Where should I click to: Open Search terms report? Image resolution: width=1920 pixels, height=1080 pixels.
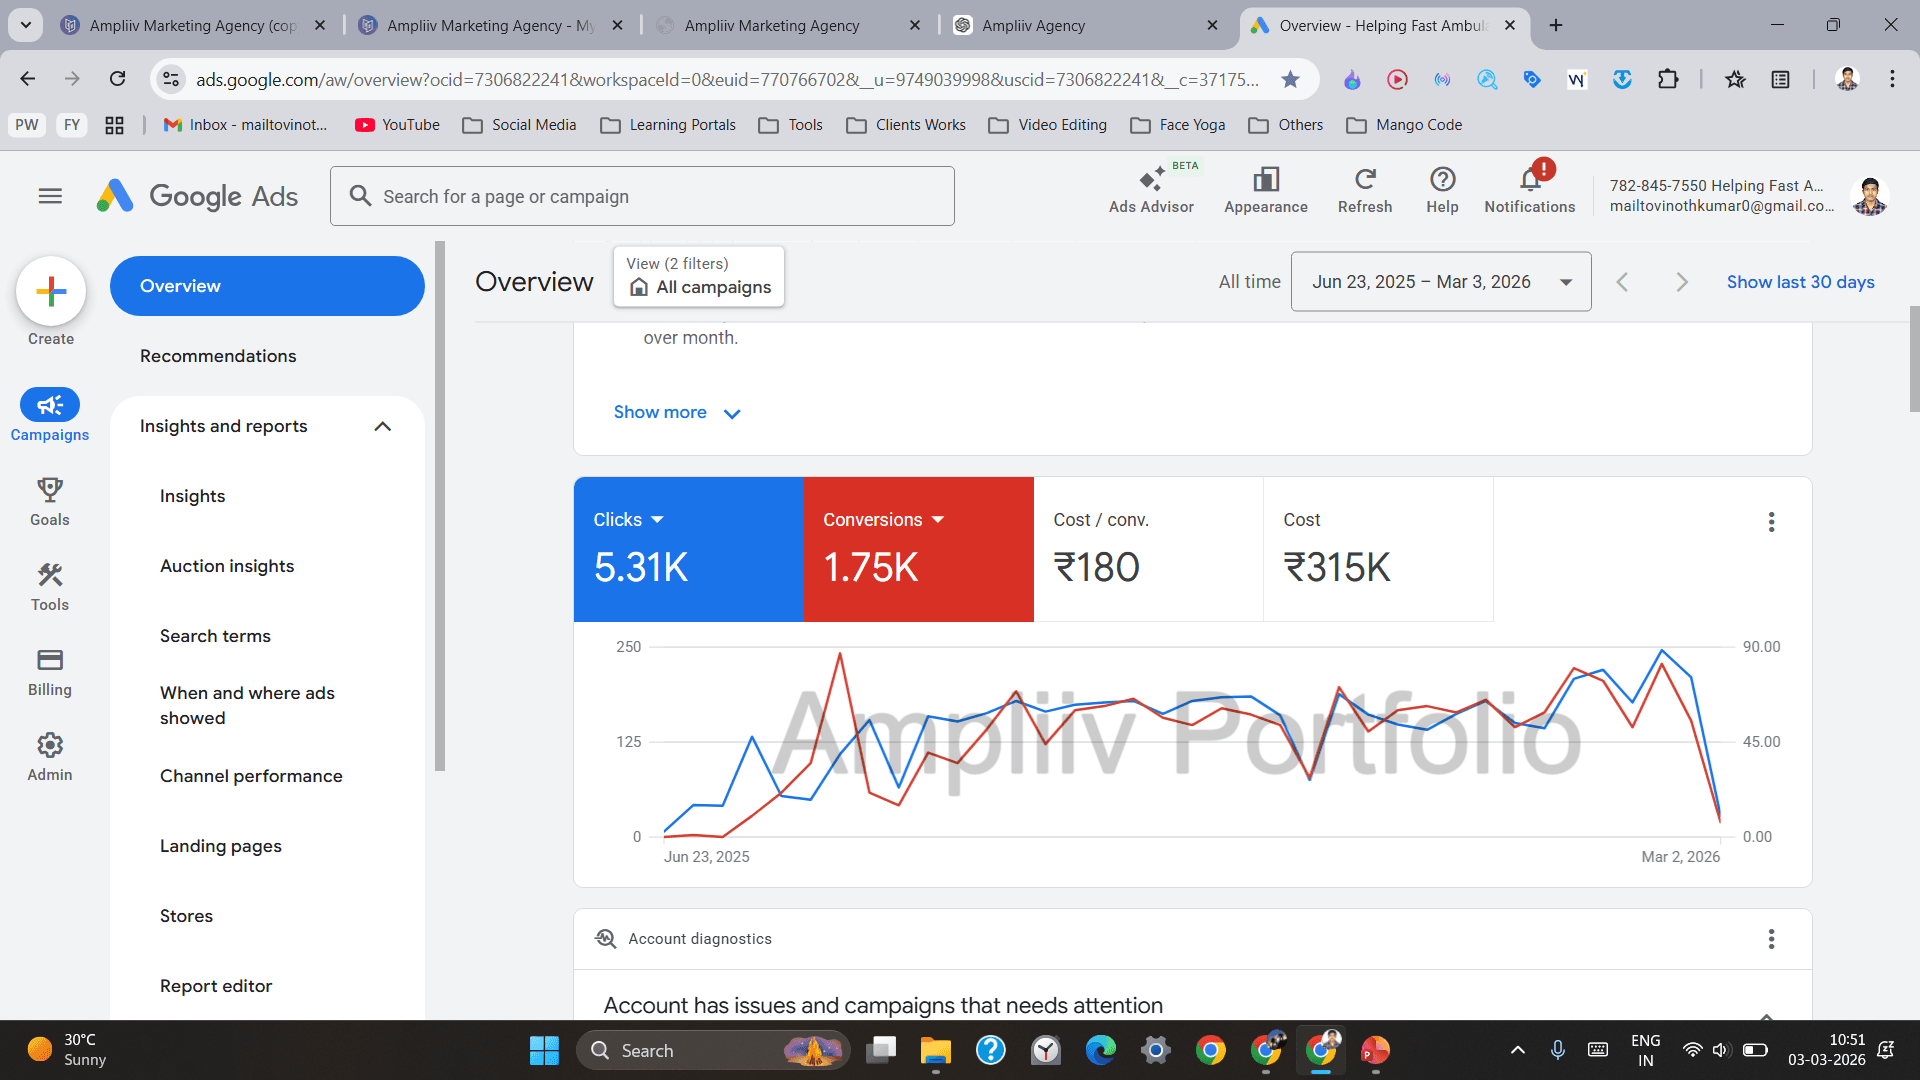point(215,636)
